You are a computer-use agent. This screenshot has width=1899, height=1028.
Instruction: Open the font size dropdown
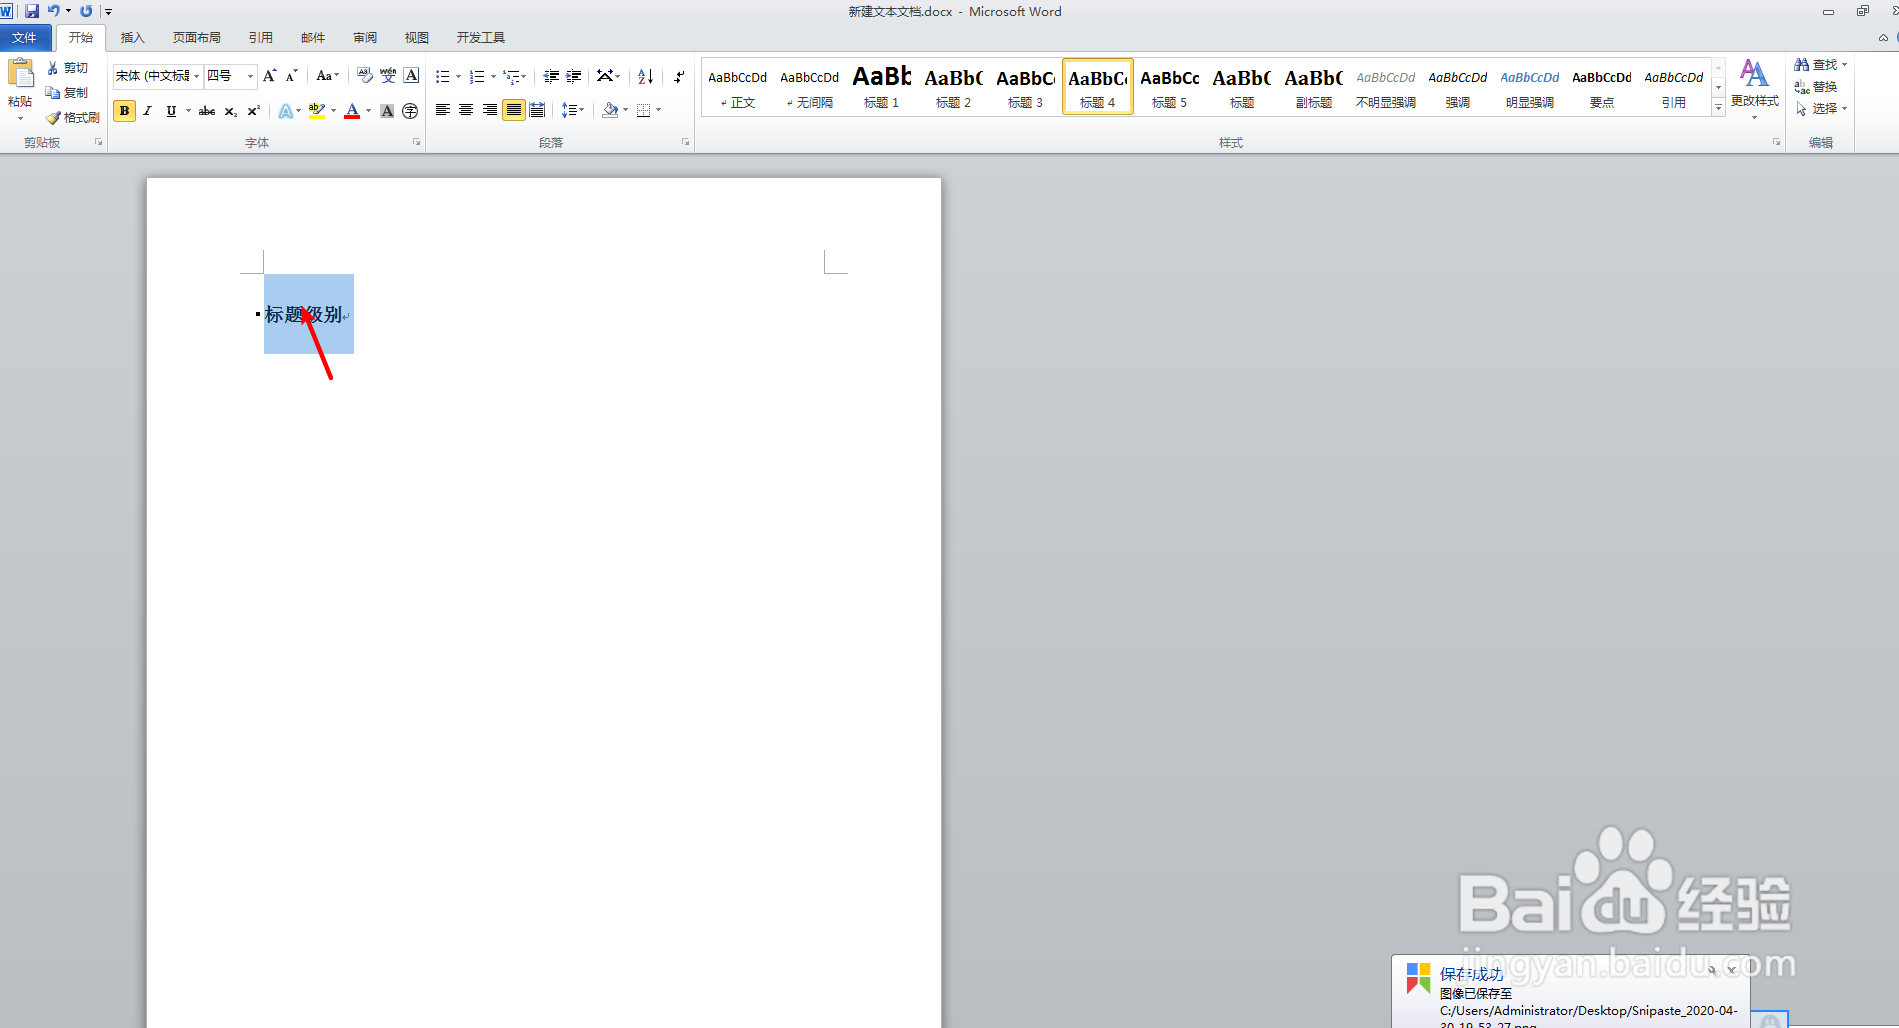click(249, 75)
